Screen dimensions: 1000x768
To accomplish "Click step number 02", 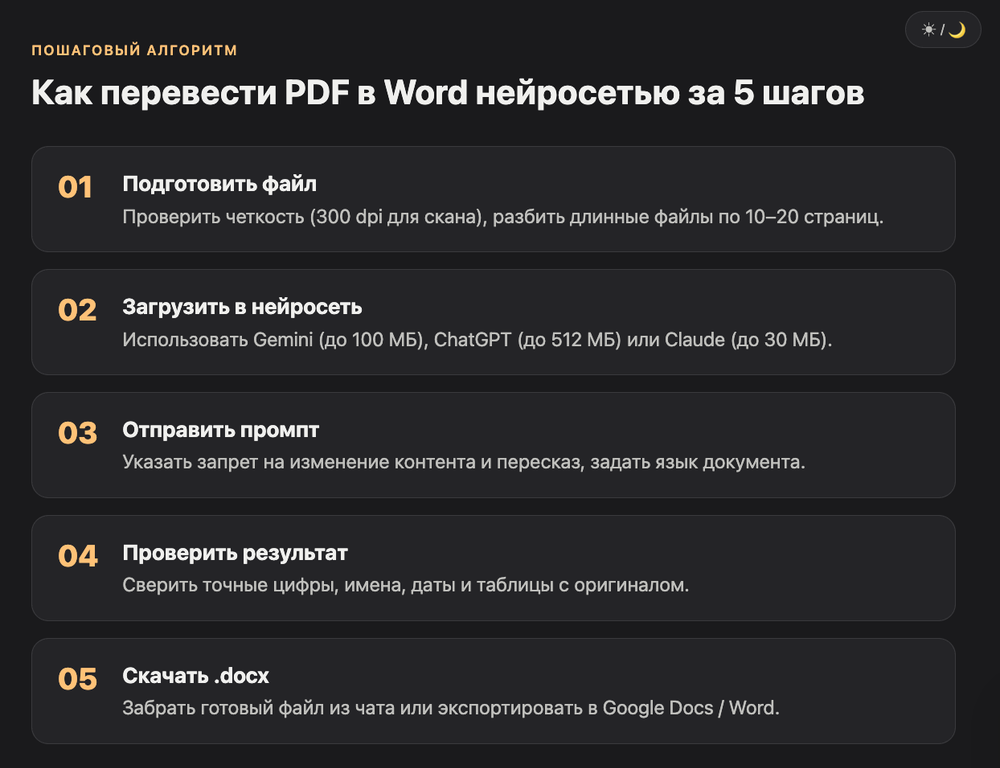I will pyautogui.click(x=77, y=310).
